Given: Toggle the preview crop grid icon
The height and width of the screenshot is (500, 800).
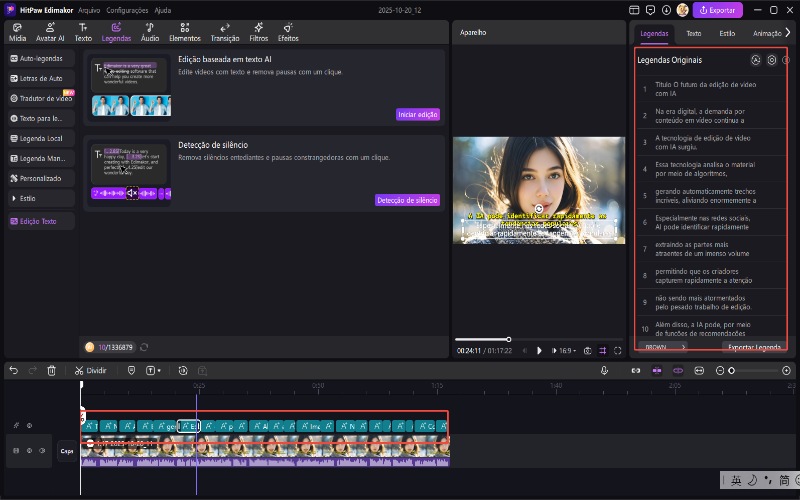Looking at the screenshot, I should coord(603,351).
